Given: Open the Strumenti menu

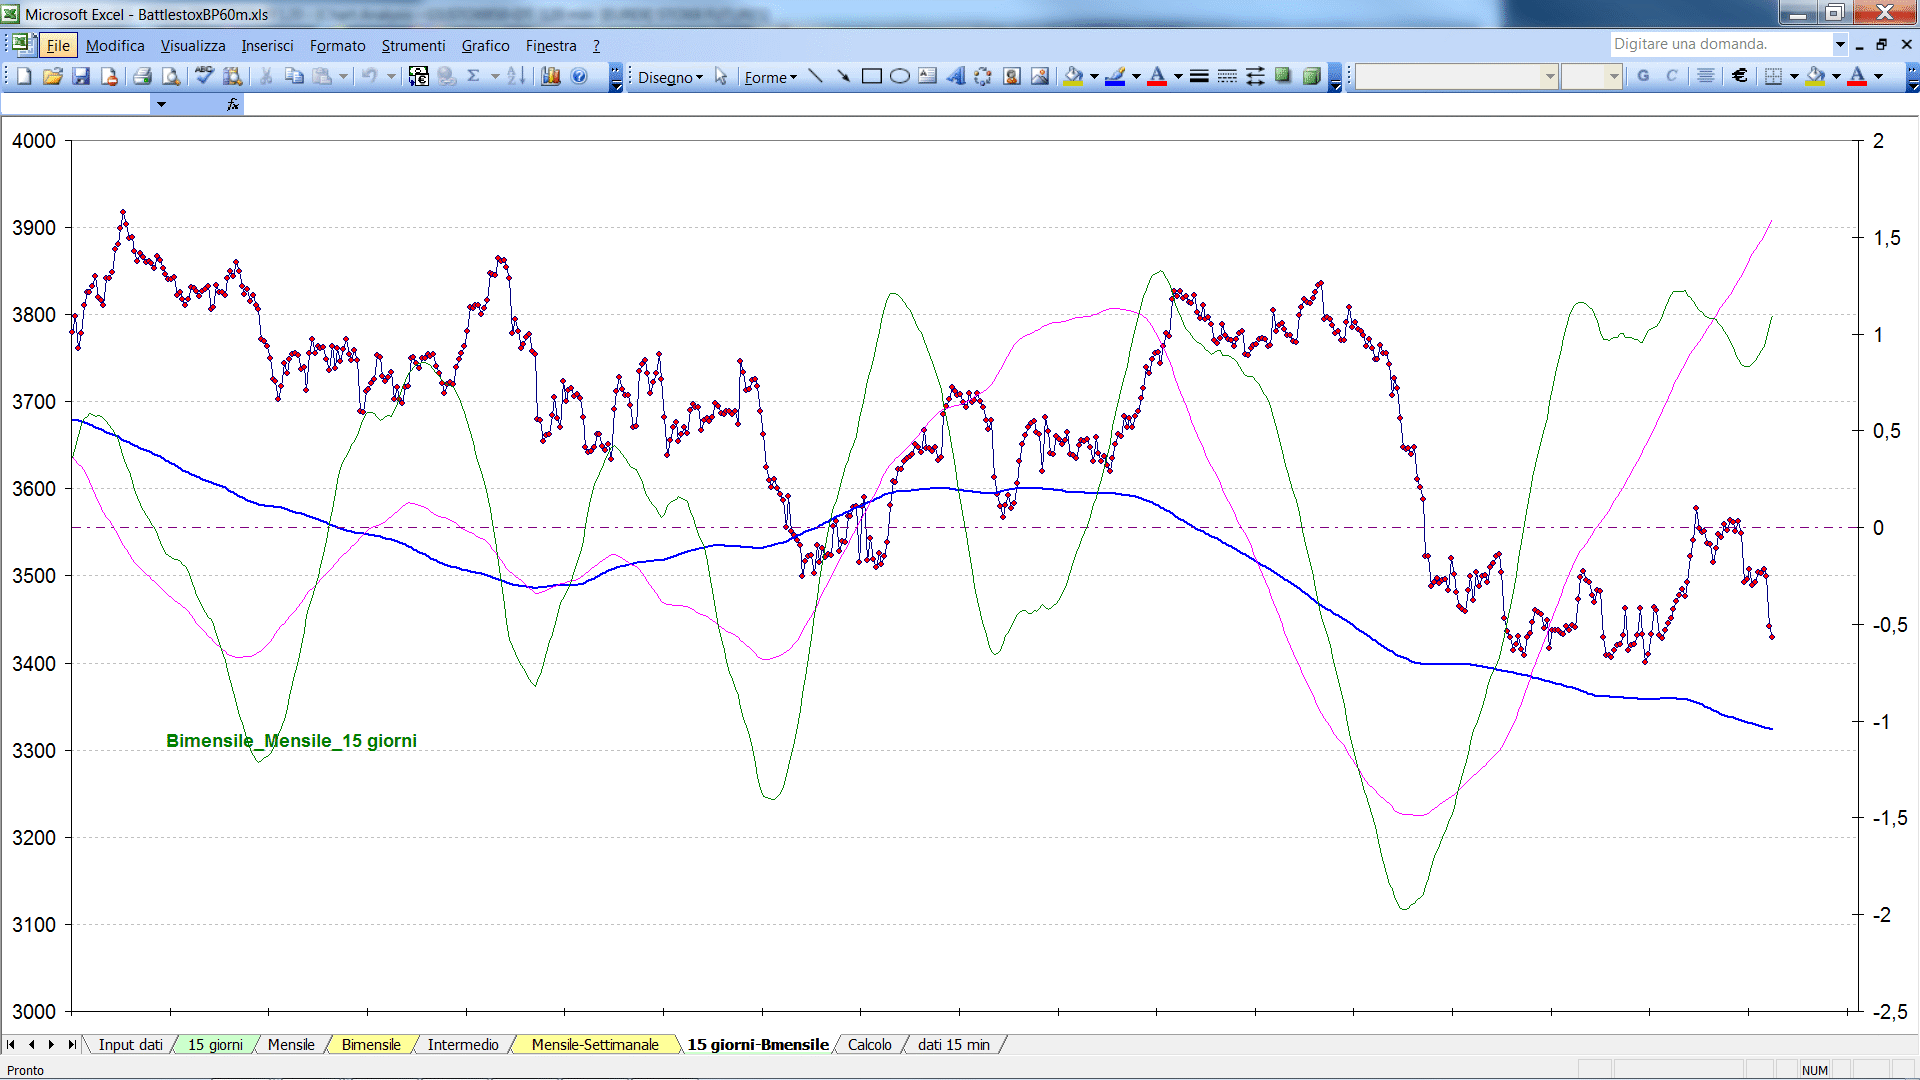Looking at the screenshot, I should [413, 45].
